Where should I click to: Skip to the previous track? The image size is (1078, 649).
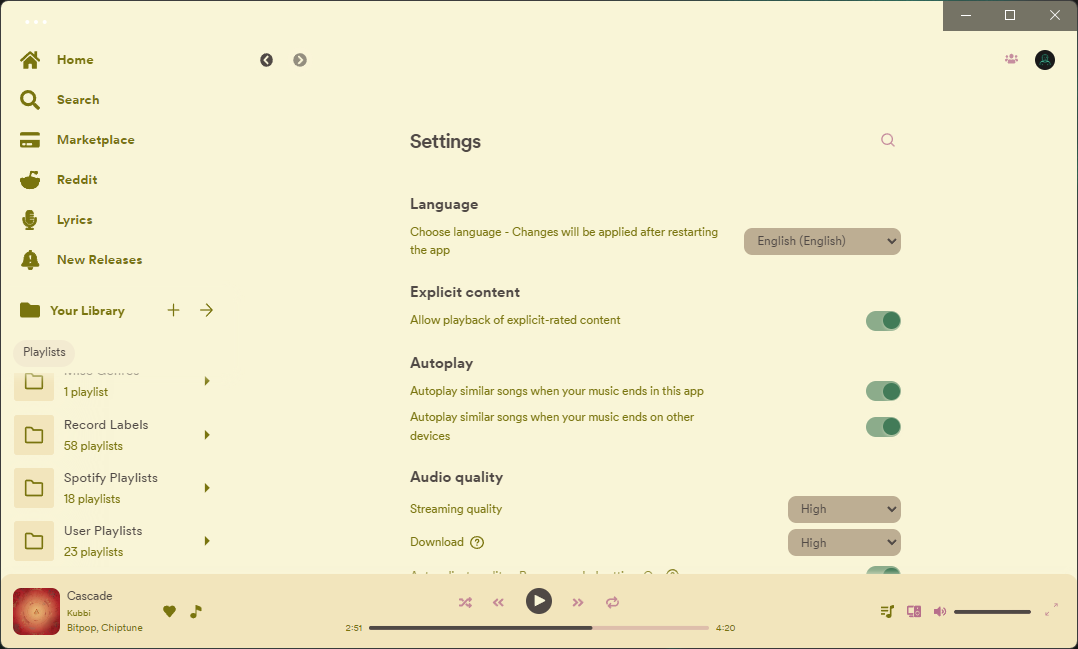[498, 602]
